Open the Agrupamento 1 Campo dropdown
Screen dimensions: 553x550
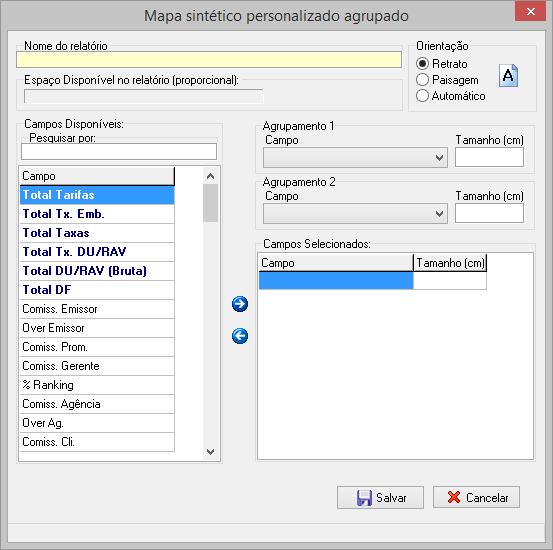tap(355, 157)
